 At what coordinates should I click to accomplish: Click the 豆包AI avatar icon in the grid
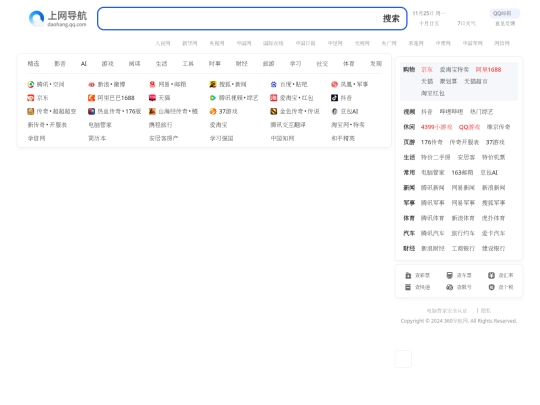(x=334, y=111)
